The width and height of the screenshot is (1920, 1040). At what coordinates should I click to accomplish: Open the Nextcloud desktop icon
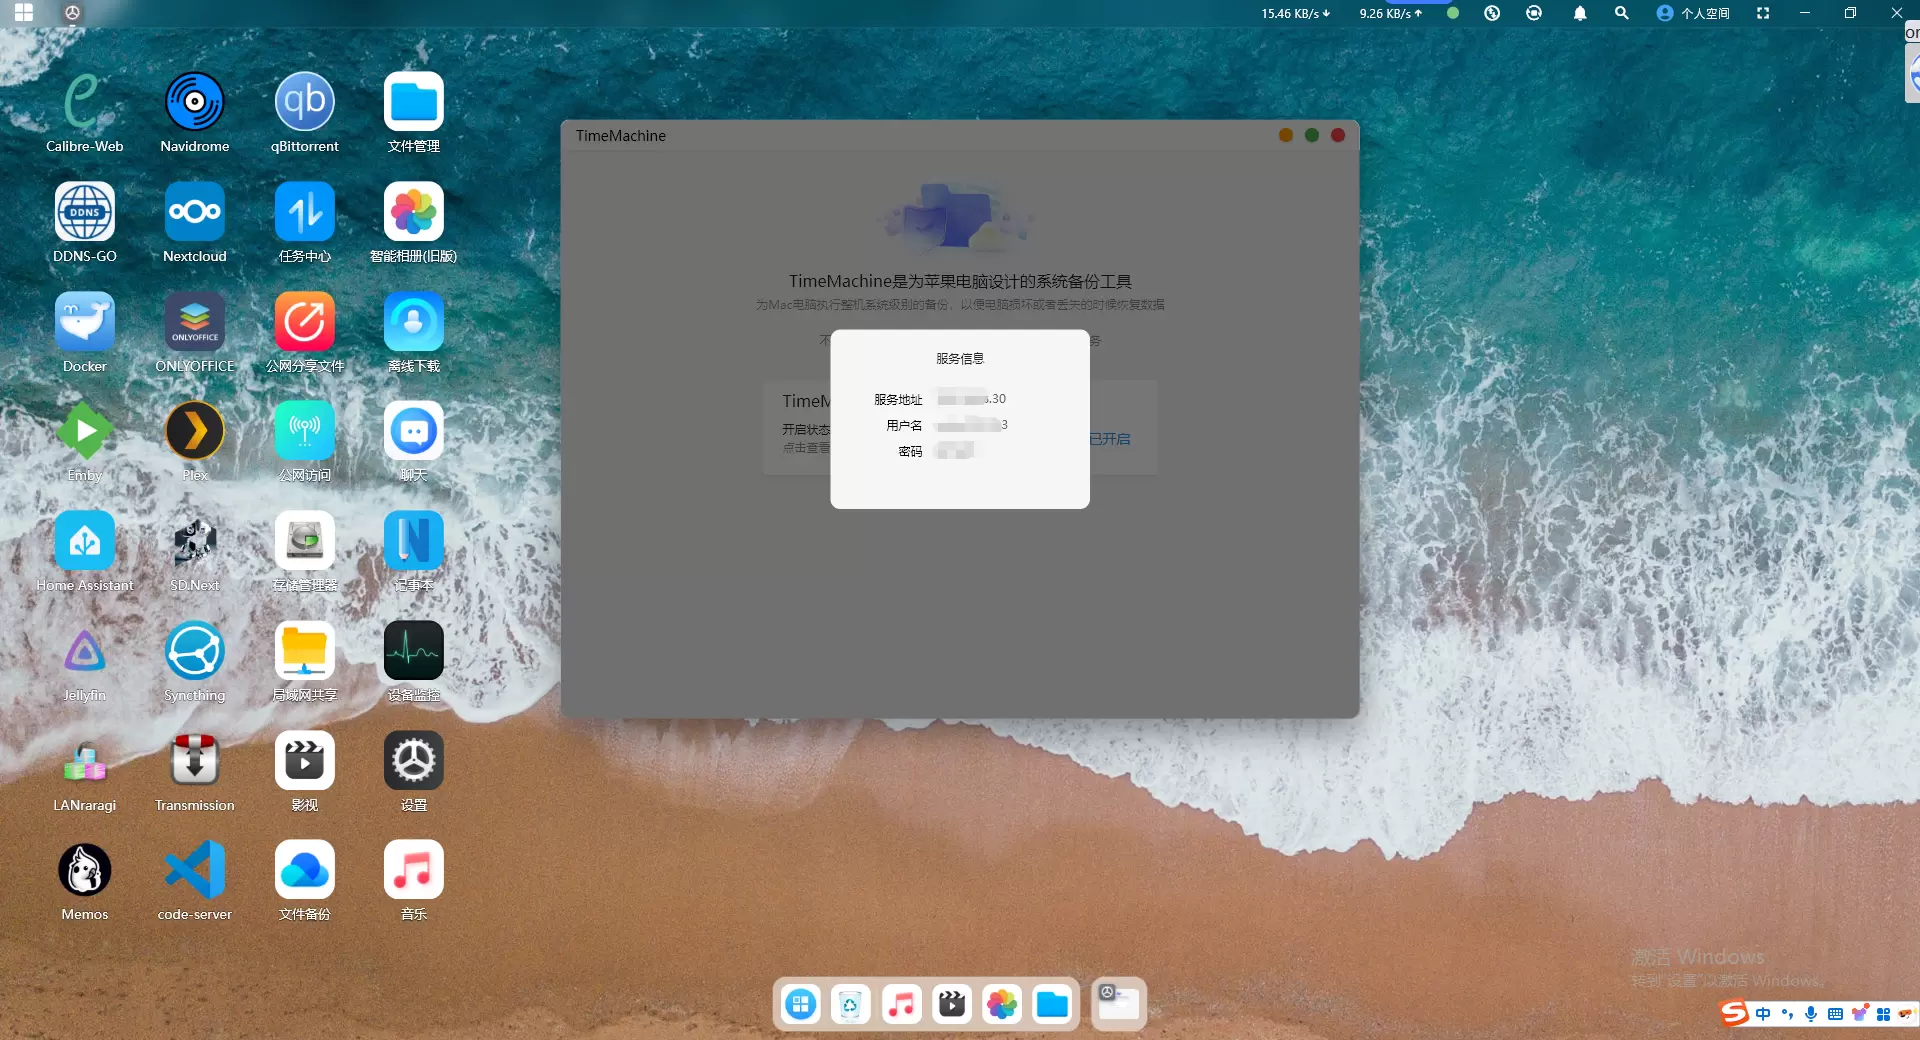pos(194,212)
